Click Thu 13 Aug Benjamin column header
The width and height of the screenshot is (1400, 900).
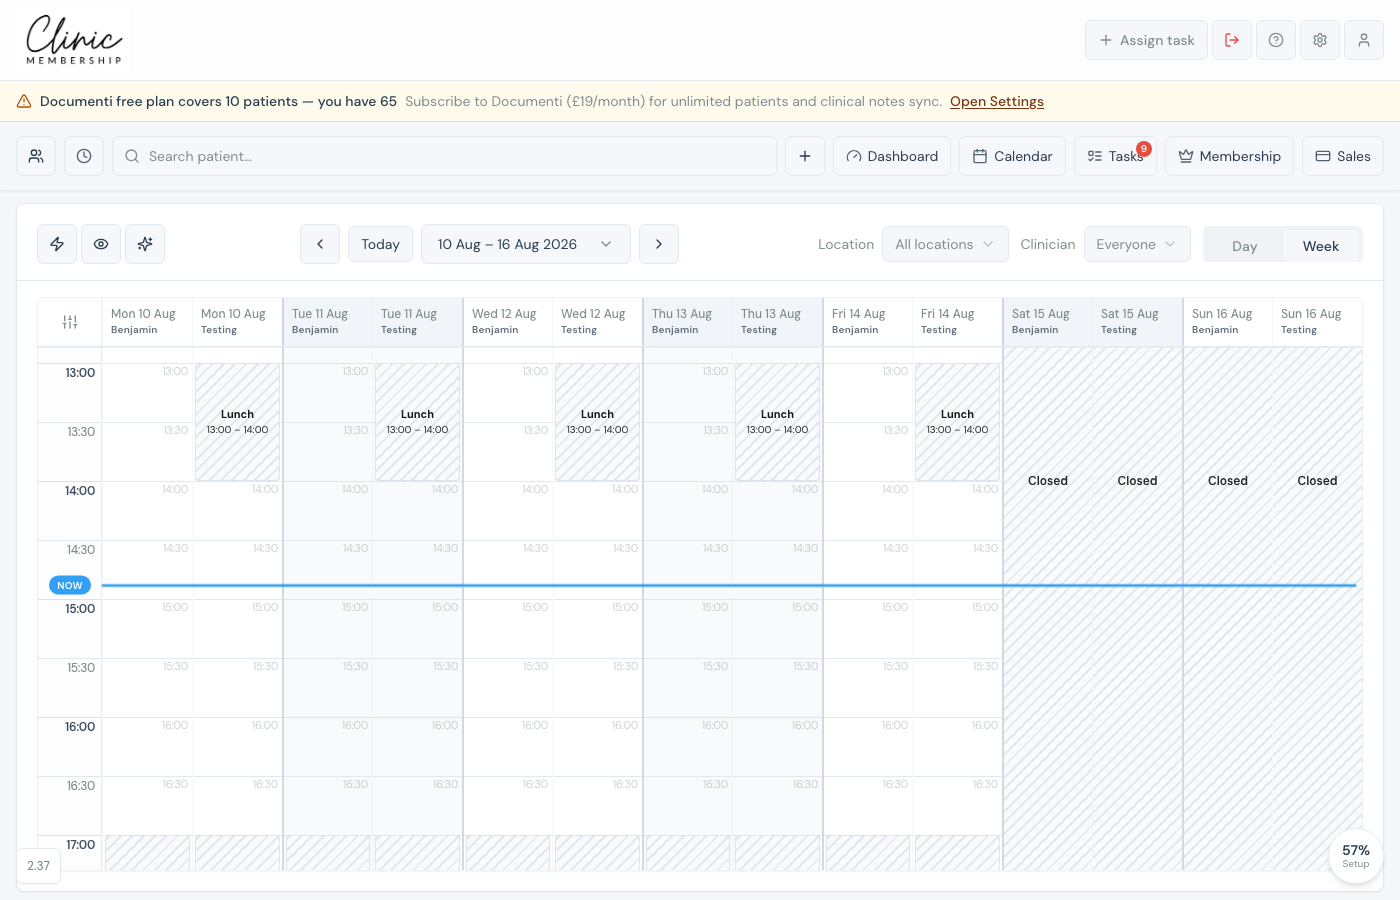click(688, 321)
